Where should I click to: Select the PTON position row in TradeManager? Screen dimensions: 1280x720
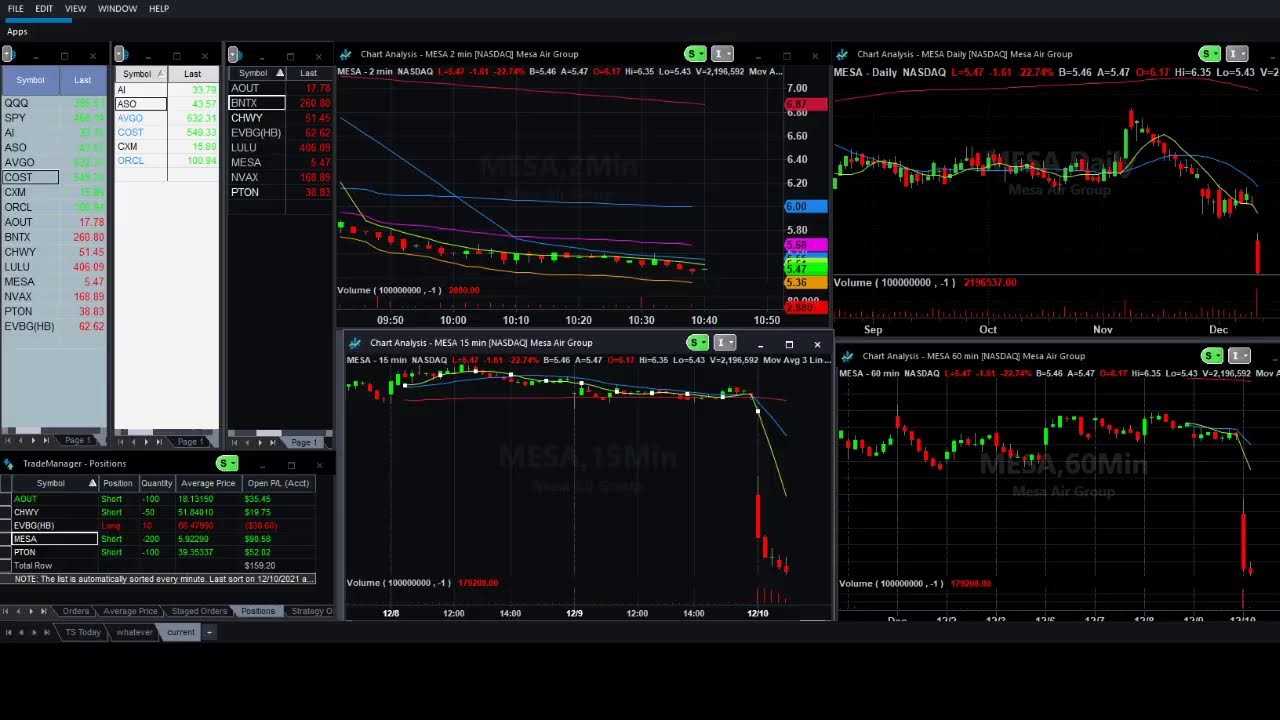tap(158, 552)
